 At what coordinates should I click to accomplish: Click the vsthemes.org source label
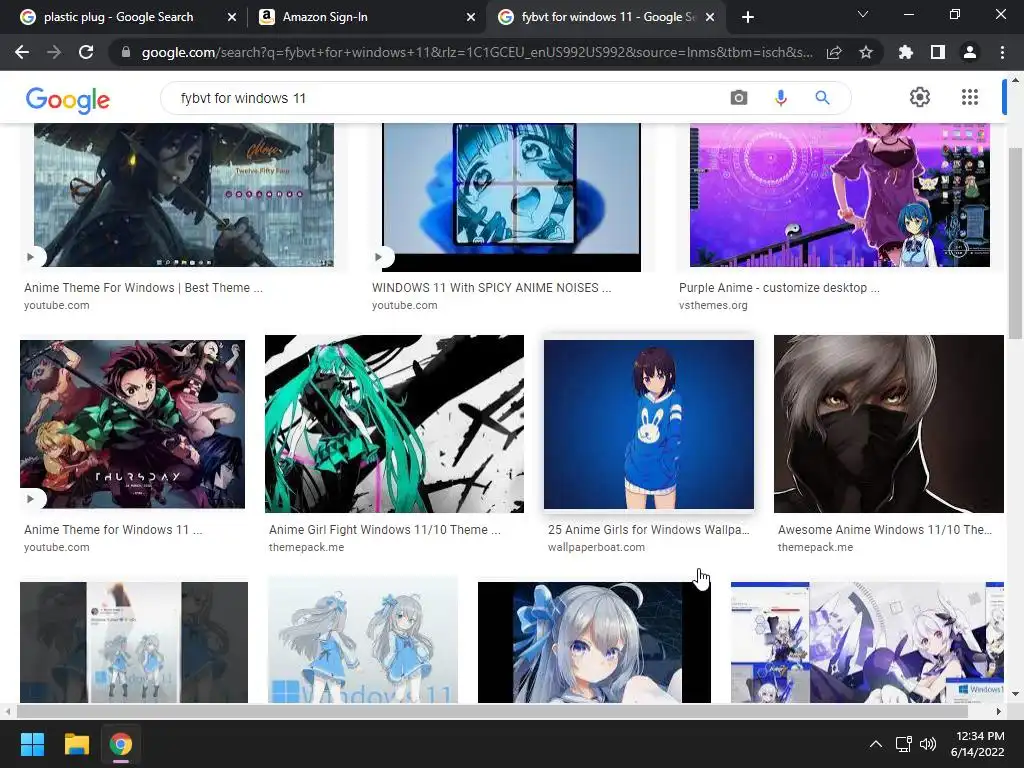tap(713, 305)
